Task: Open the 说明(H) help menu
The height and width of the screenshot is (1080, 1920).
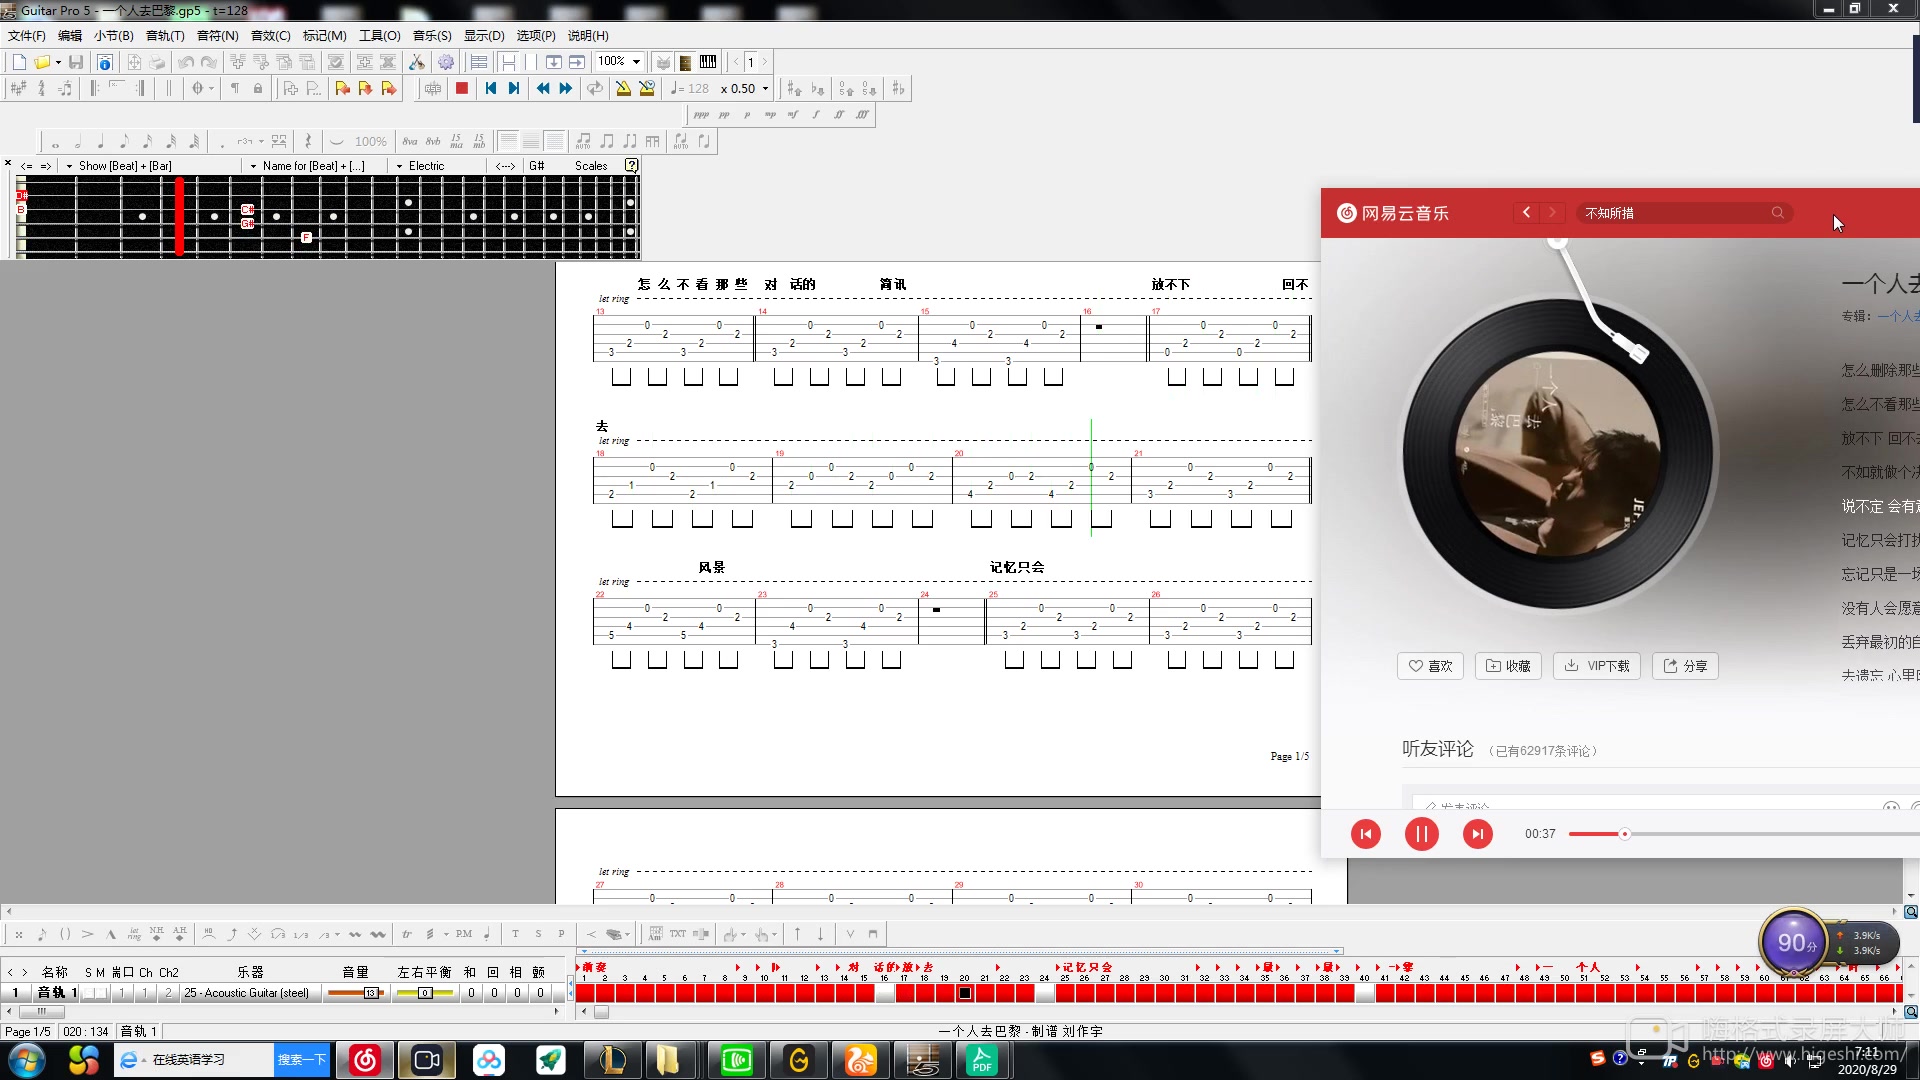Action: tap(588, 35)
